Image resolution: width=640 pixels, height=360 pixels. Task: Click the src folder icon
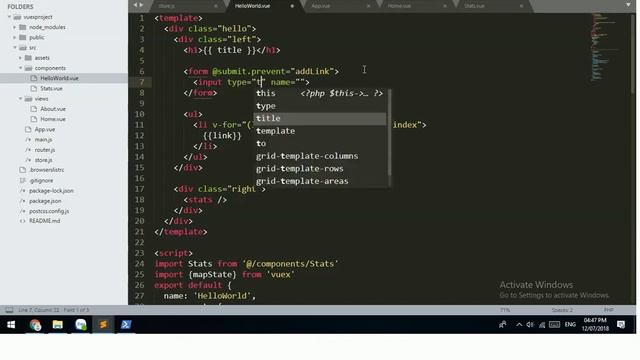23,48
